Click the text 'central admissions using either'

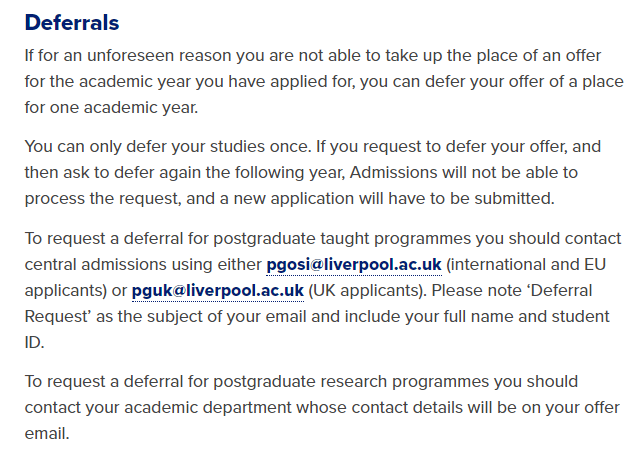point(143,265)
